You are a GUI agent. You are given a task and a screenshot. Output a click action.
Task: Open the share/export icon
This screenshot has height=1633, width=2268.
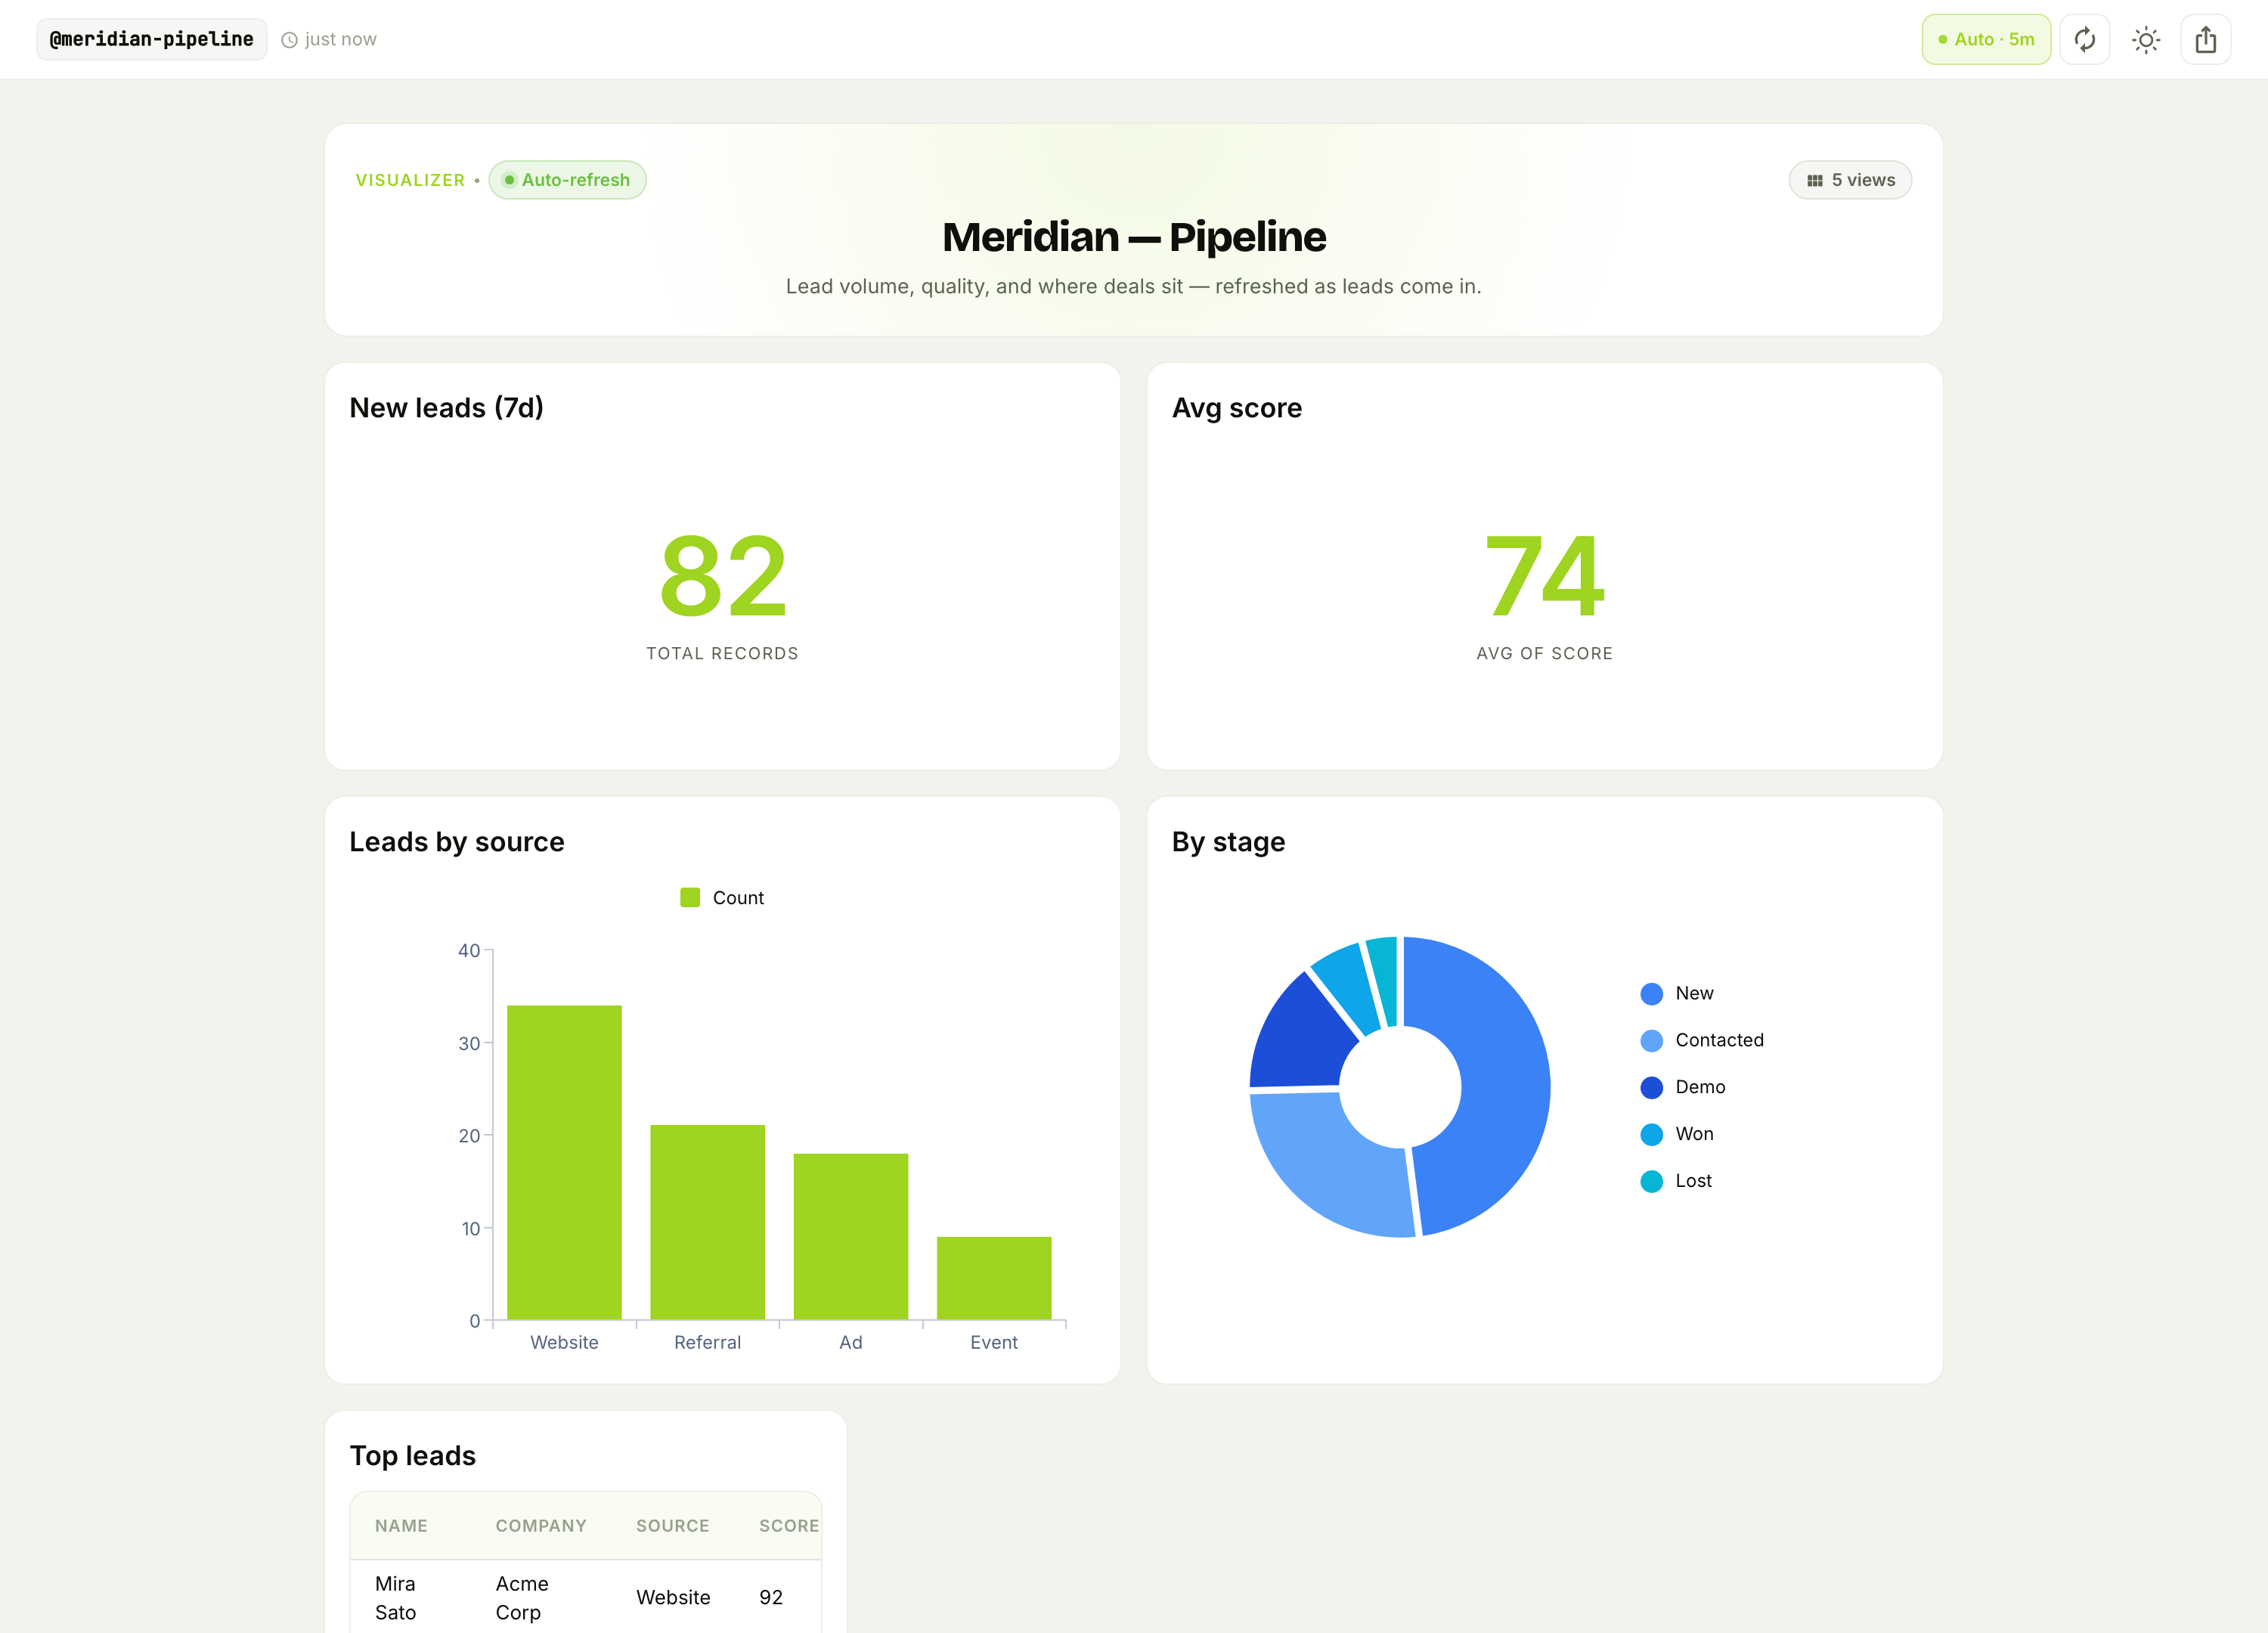click(x=2205, y=39)
